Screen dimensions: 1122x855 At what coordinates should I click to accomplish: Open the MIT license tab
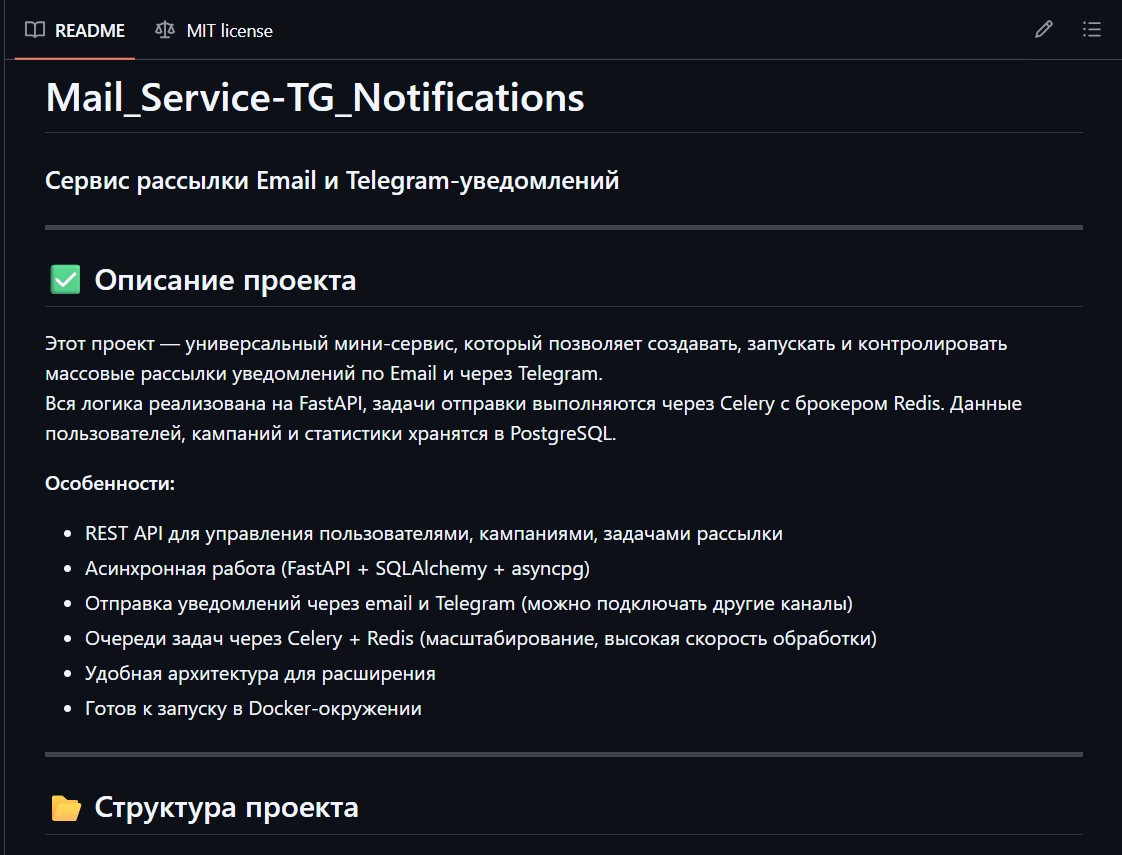[227, 30]
